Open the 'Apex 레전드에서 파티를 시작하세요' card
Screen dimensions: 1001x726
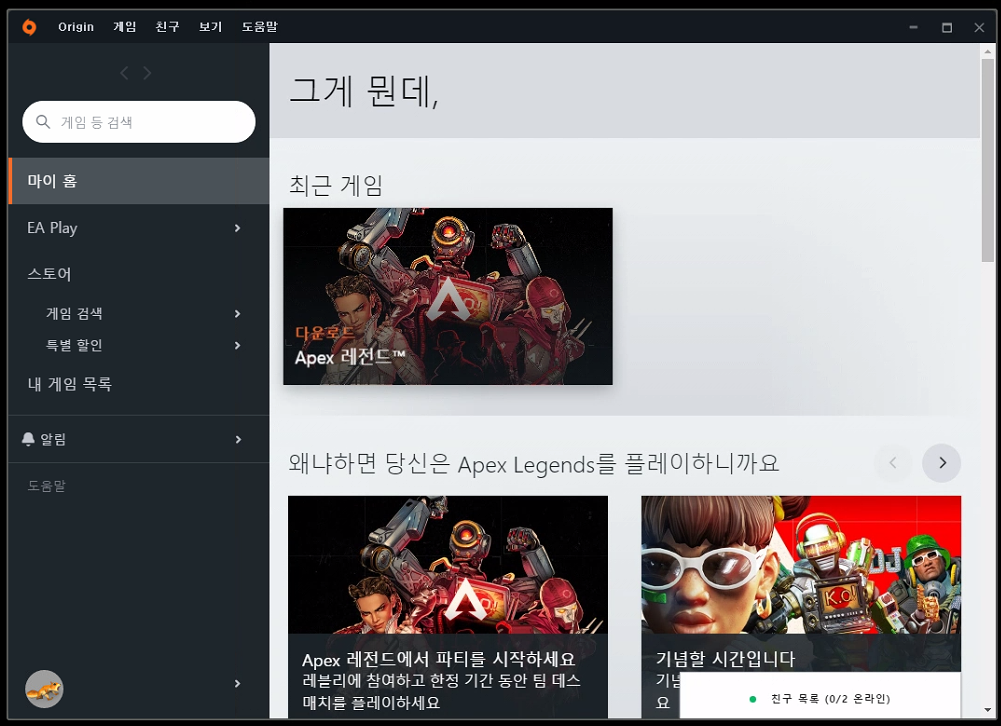tap(448, 607)
